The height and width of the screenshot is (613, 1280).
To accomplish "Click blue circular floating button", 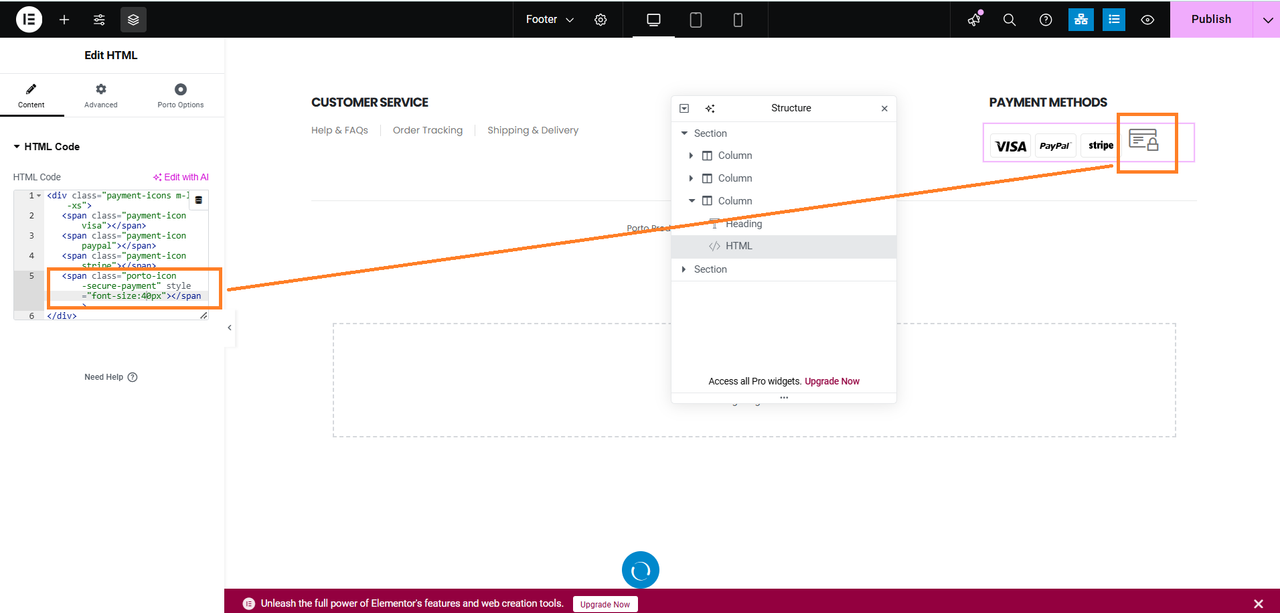I will (x=641, y=570).
